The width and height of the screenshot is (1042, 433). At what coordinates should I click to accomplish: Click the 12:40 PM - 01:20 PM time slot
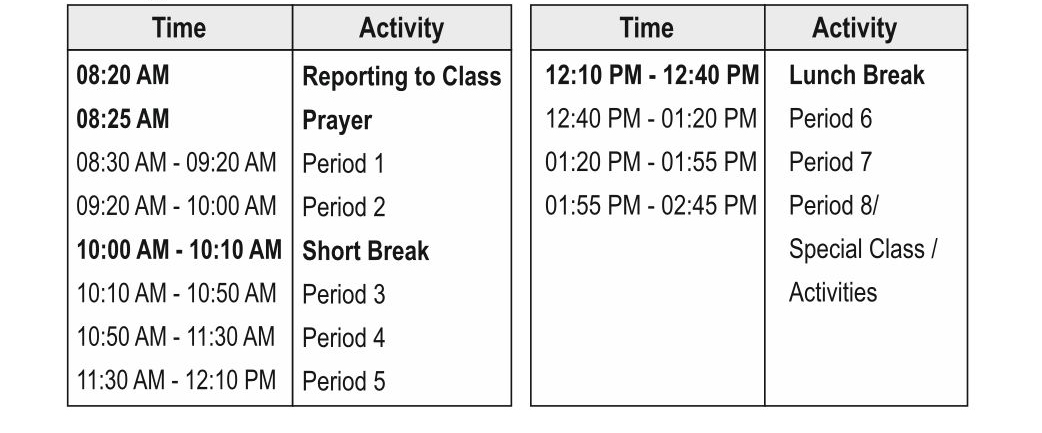click(651, 119)
